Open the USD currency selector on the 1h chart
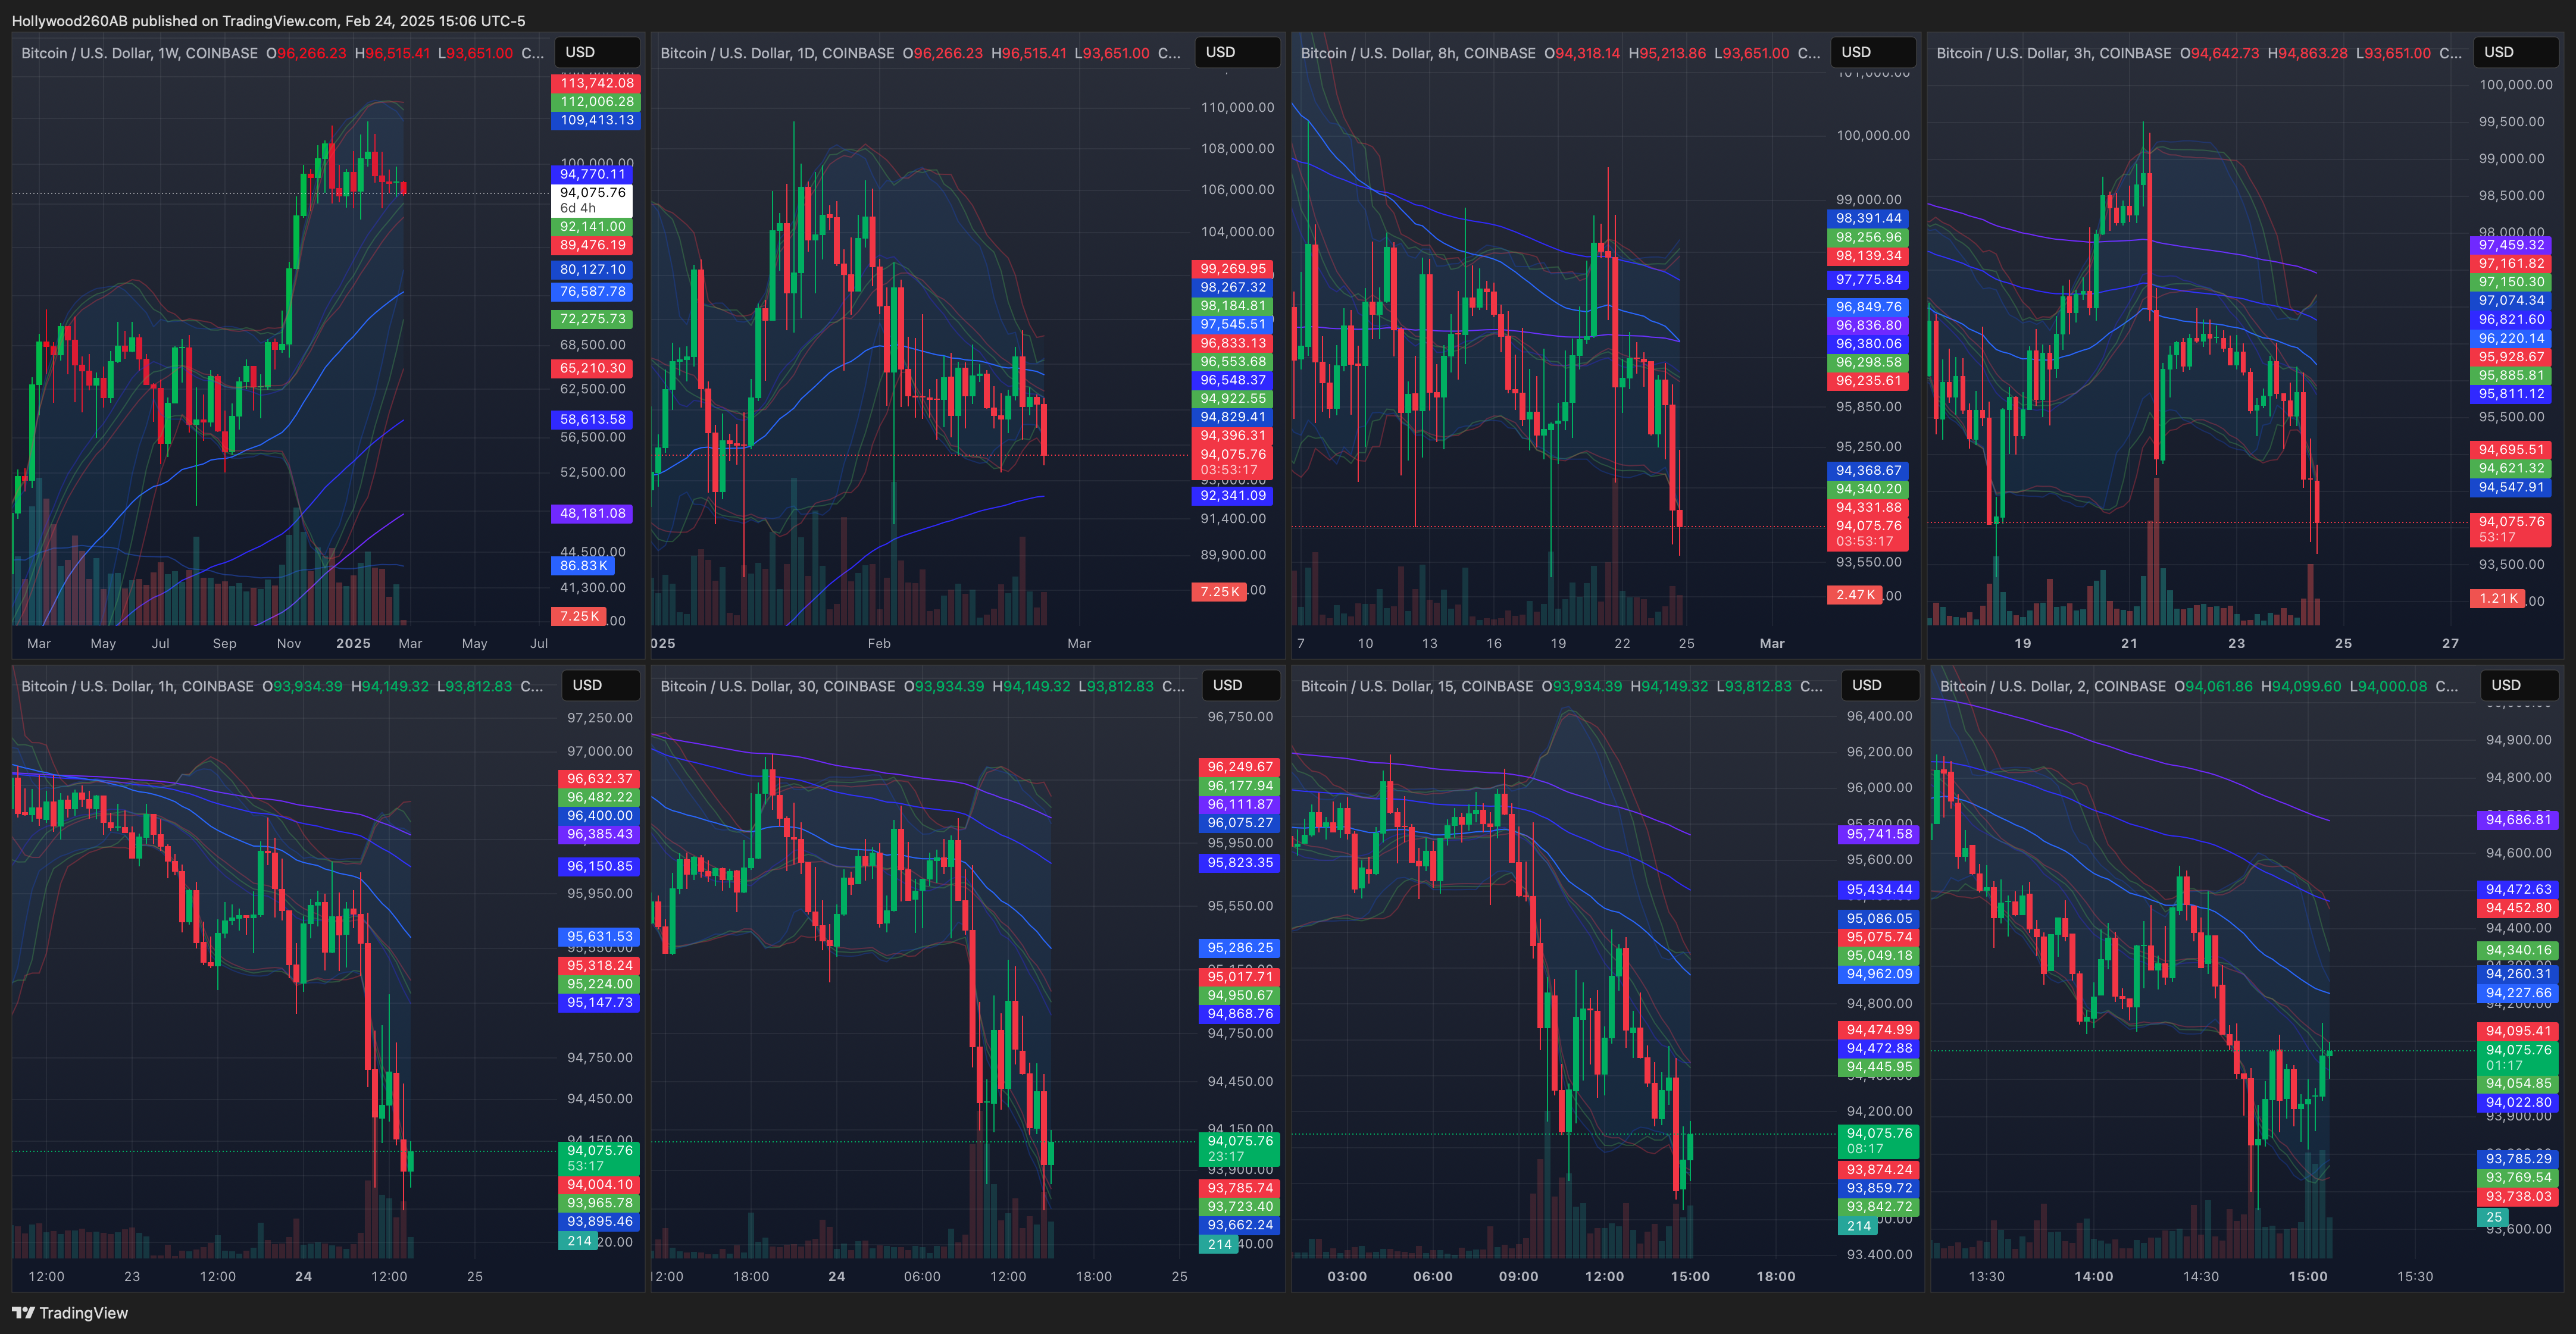Image resolution: width=2576 pixels, height=1334 pixels. click(601, 685)
